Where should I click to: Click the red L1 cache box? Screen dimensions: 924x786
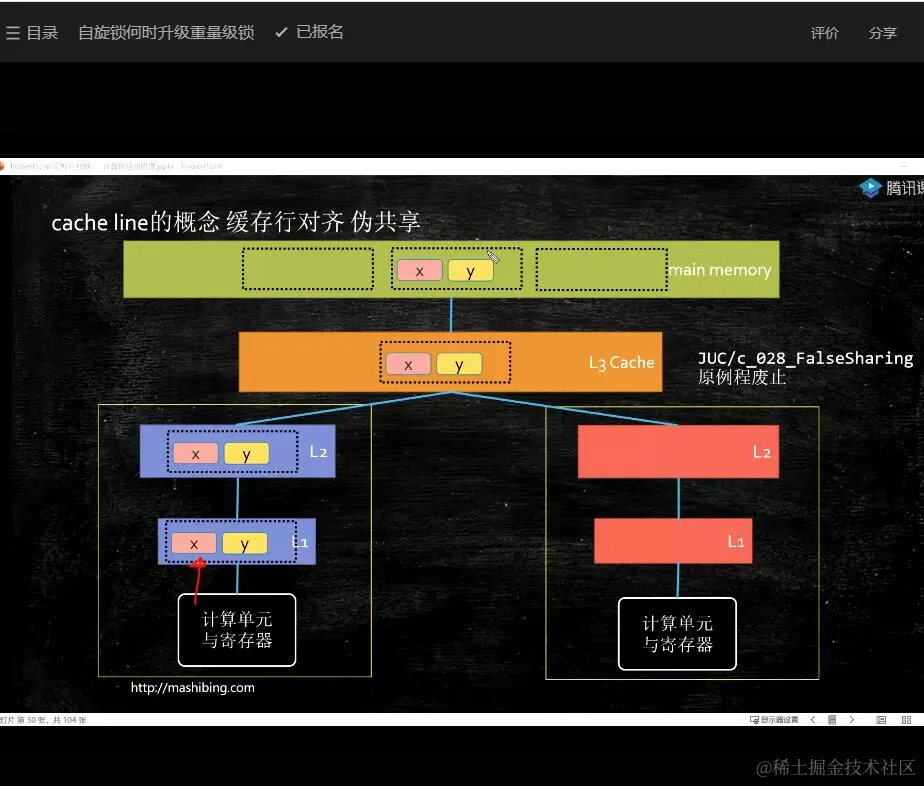pos(673,541)
